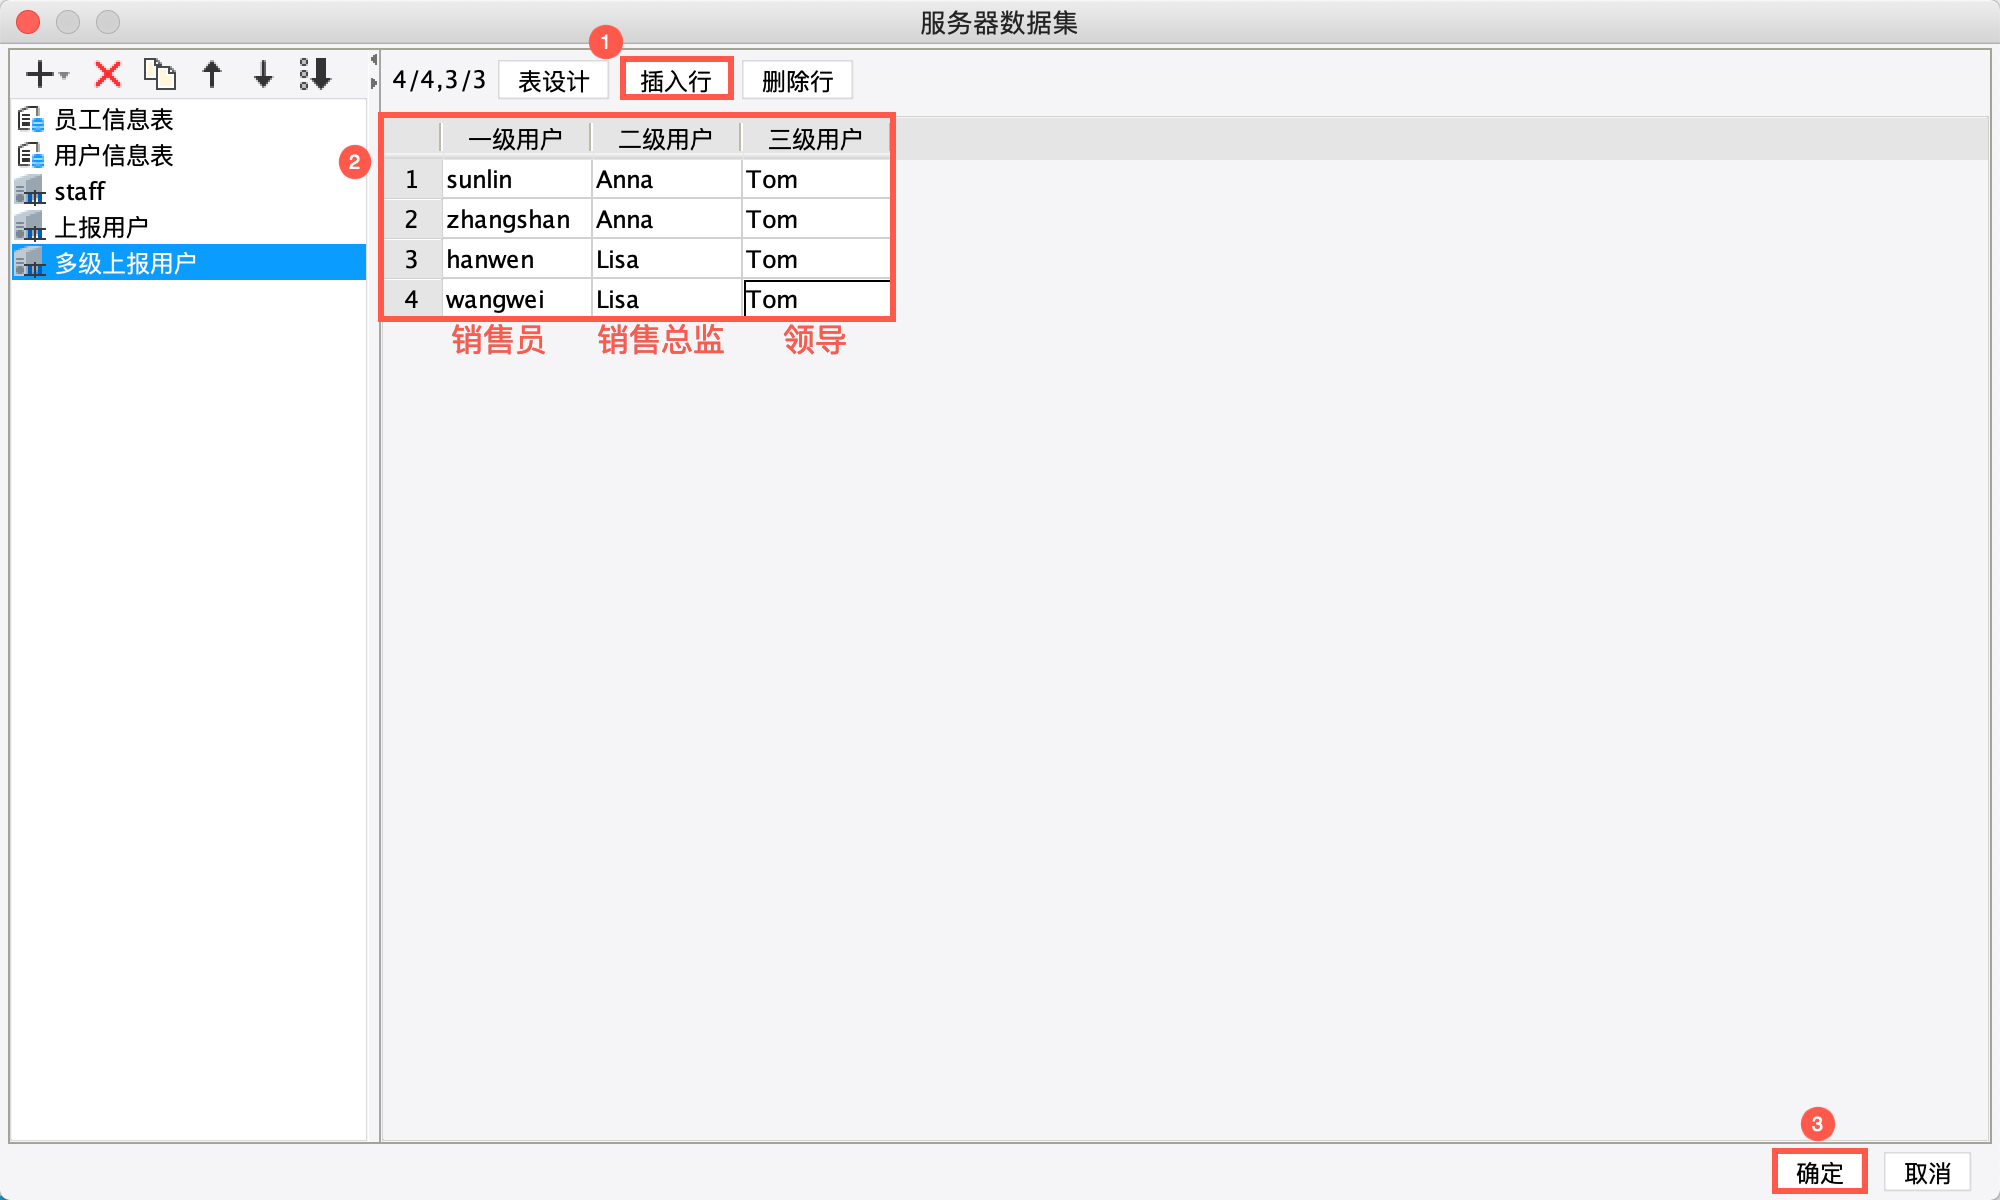Select the 上报用户 dataset
Image resolution: width=2000 pixels, height=1200 pixels.
[100, 228]
